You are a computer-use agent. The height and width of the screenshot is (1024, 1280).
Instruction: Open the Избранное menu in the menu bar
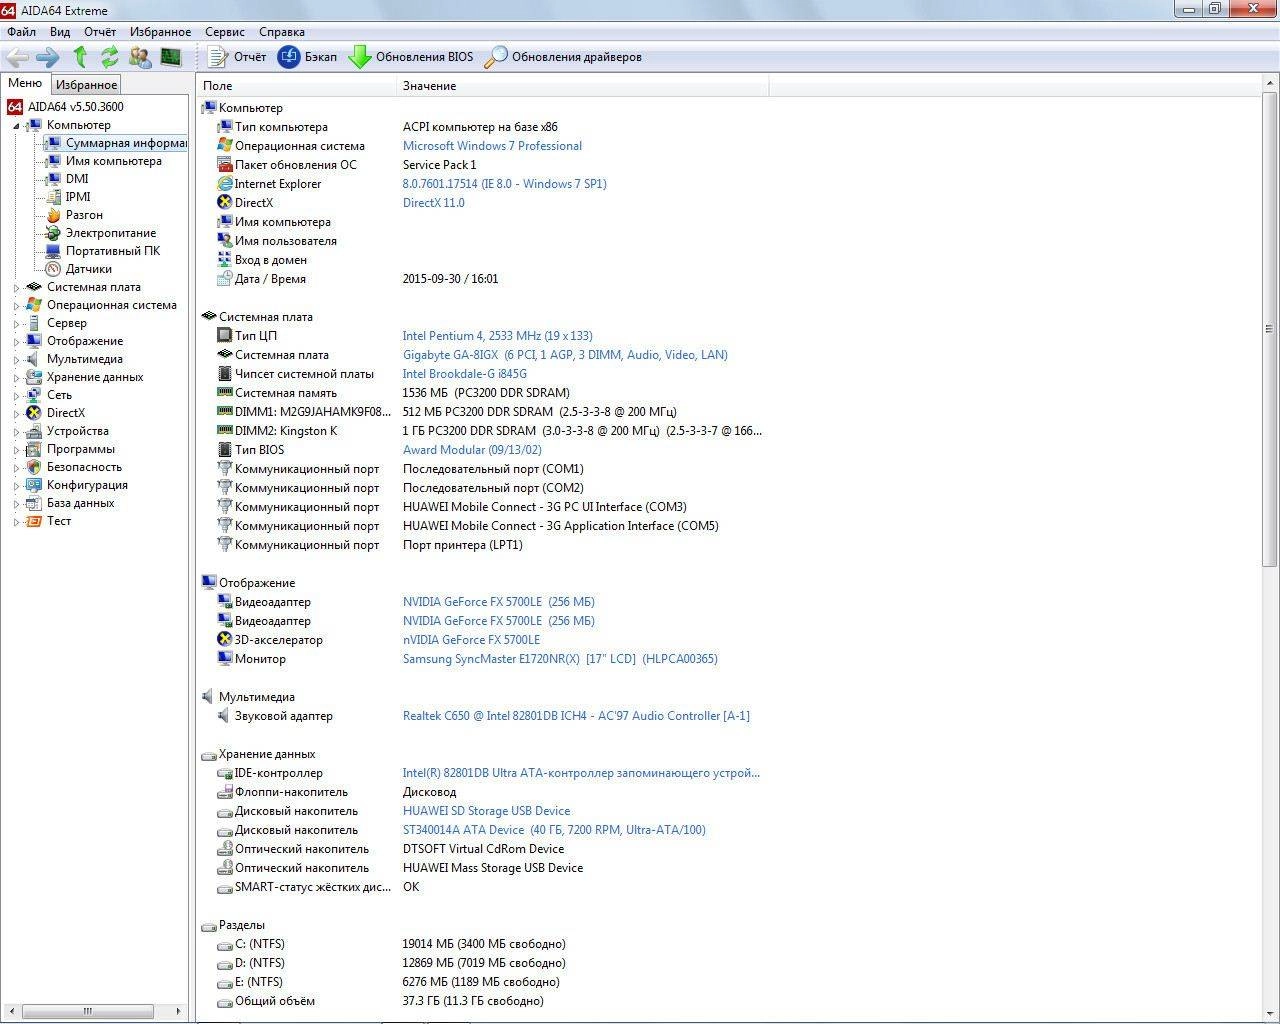[x=160, y=32]
